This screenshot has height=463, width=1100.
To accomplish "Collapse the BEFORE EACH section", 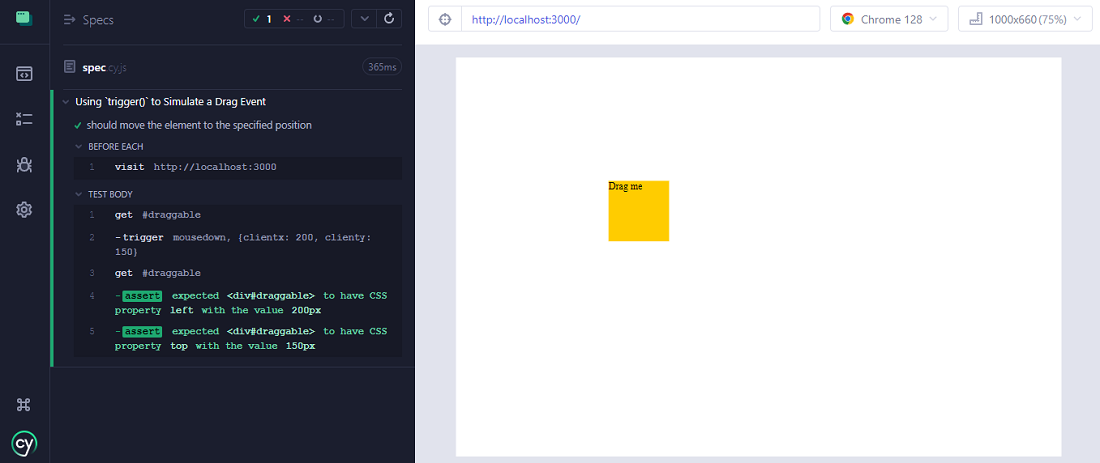I will pyautogui.click(x=109, y=147).
